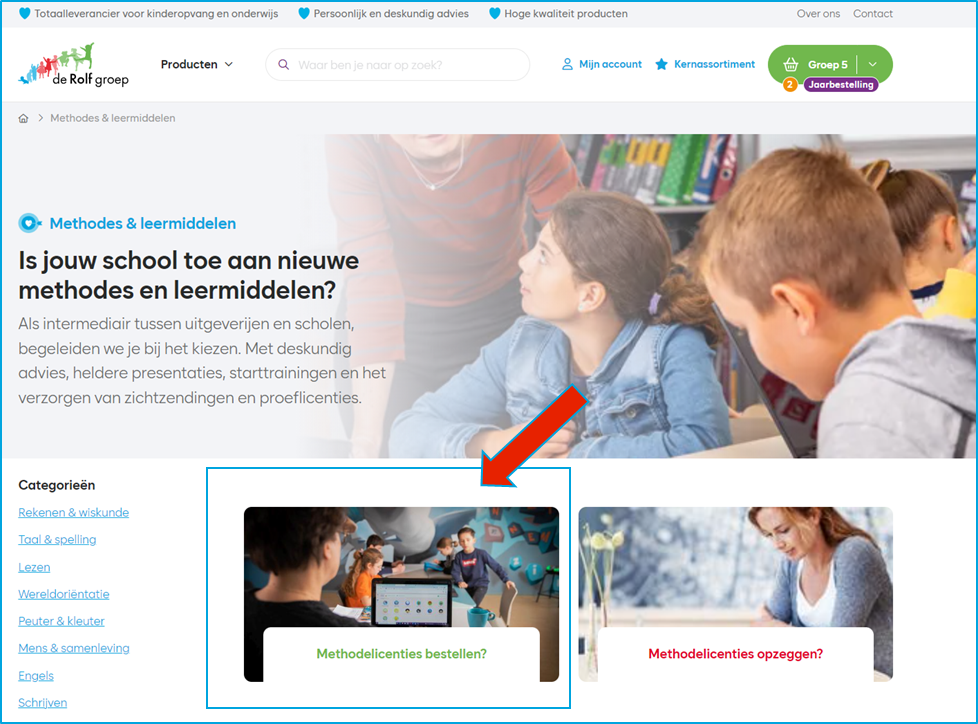This screenshot has width=978, height=724.
Task: Click the Jaarbestelling purple label
Action: point(841,85)
